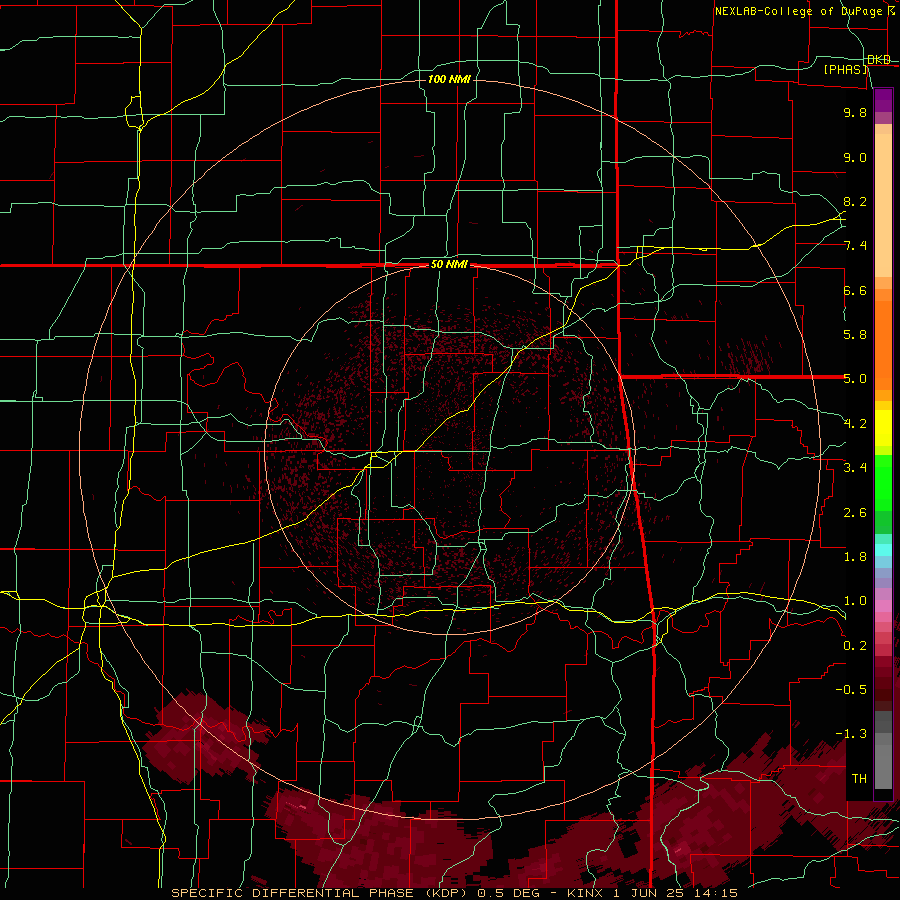Pick the pink swatch on the color bar
Image resolution: width=900 pixels, height=900 pixels.
[883, 606]
